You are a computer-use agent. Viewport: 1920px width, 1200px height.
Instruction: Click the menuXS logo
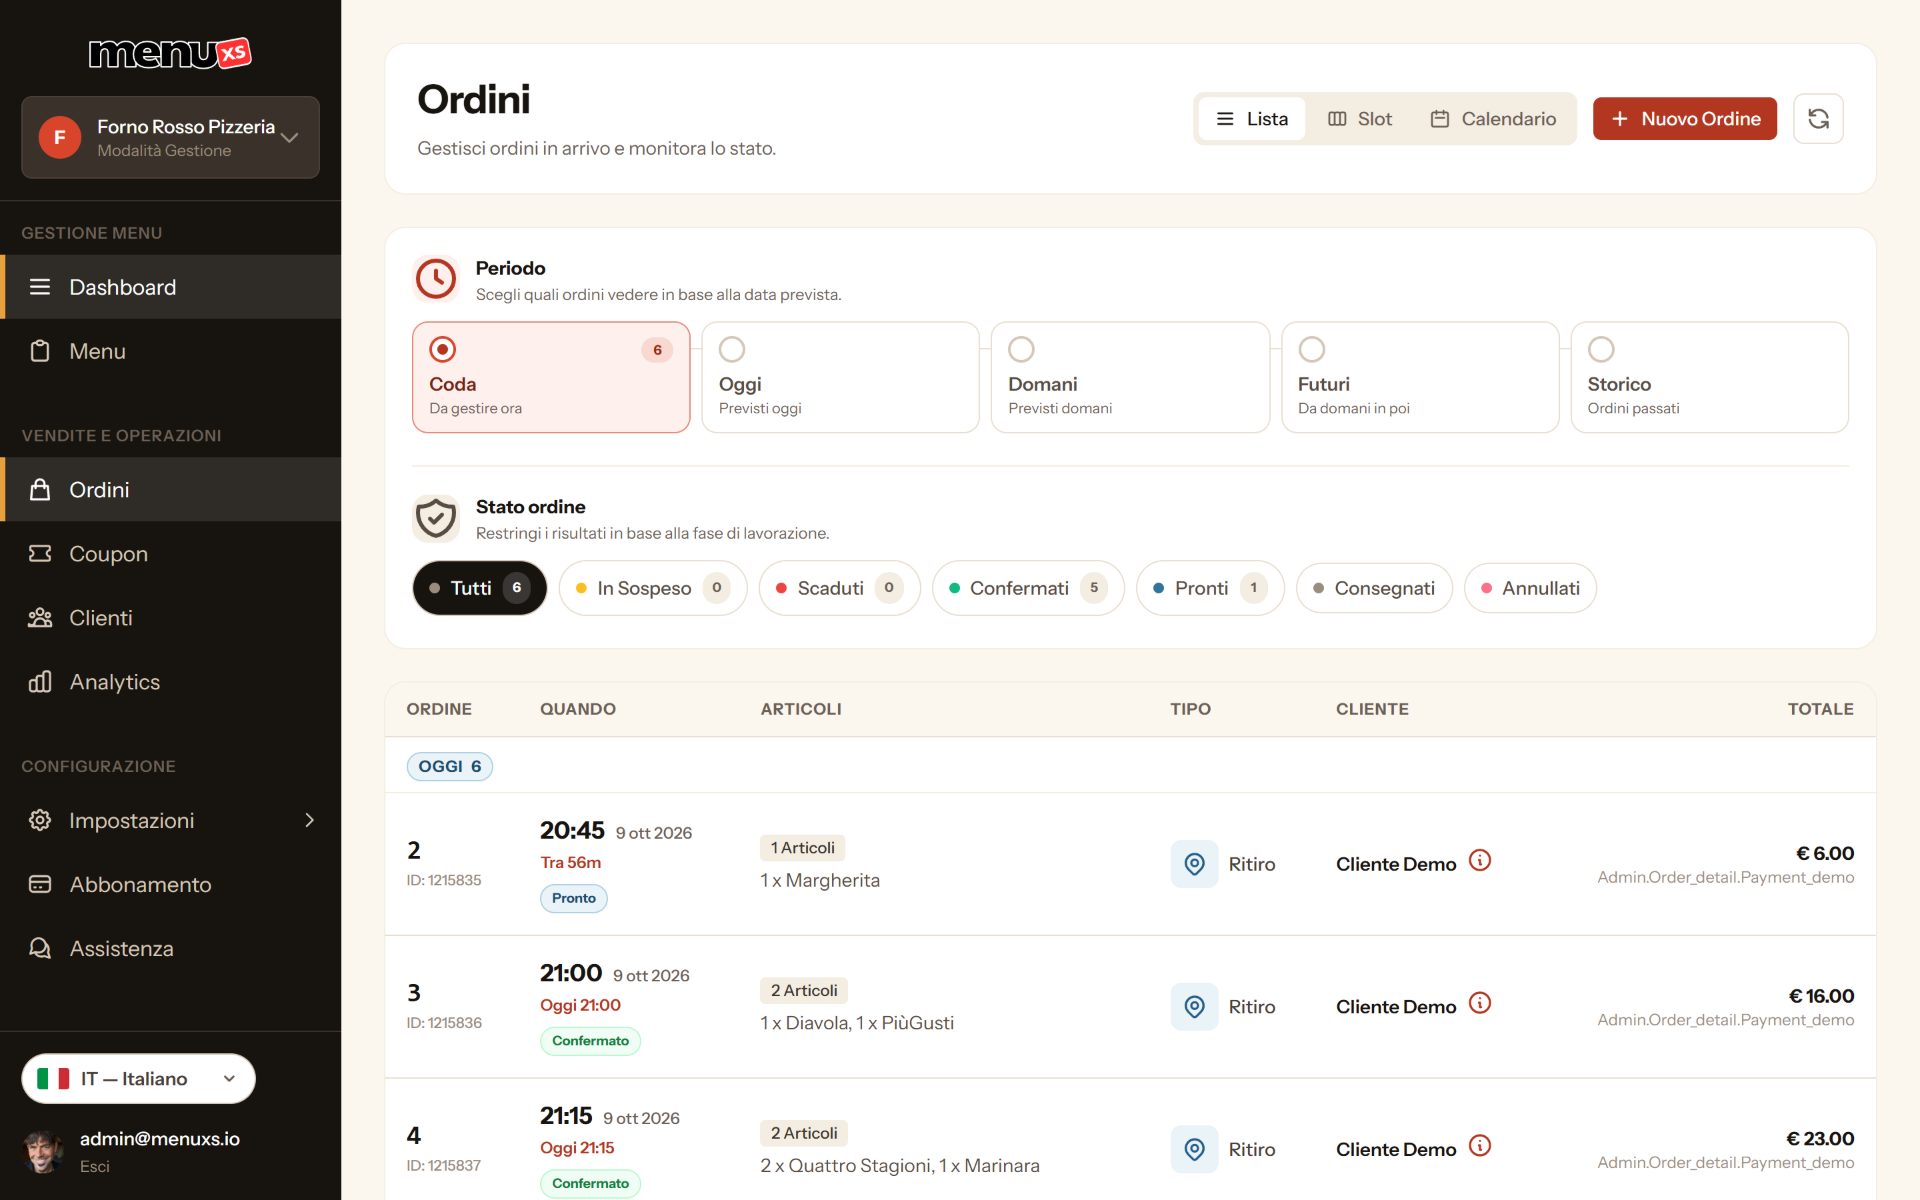tap(170, 53)
